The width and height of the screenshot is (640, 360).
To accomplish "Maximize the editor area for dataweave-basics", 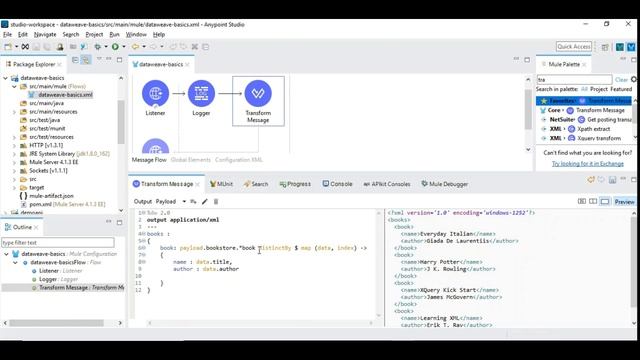I will [x=527, y=60].
